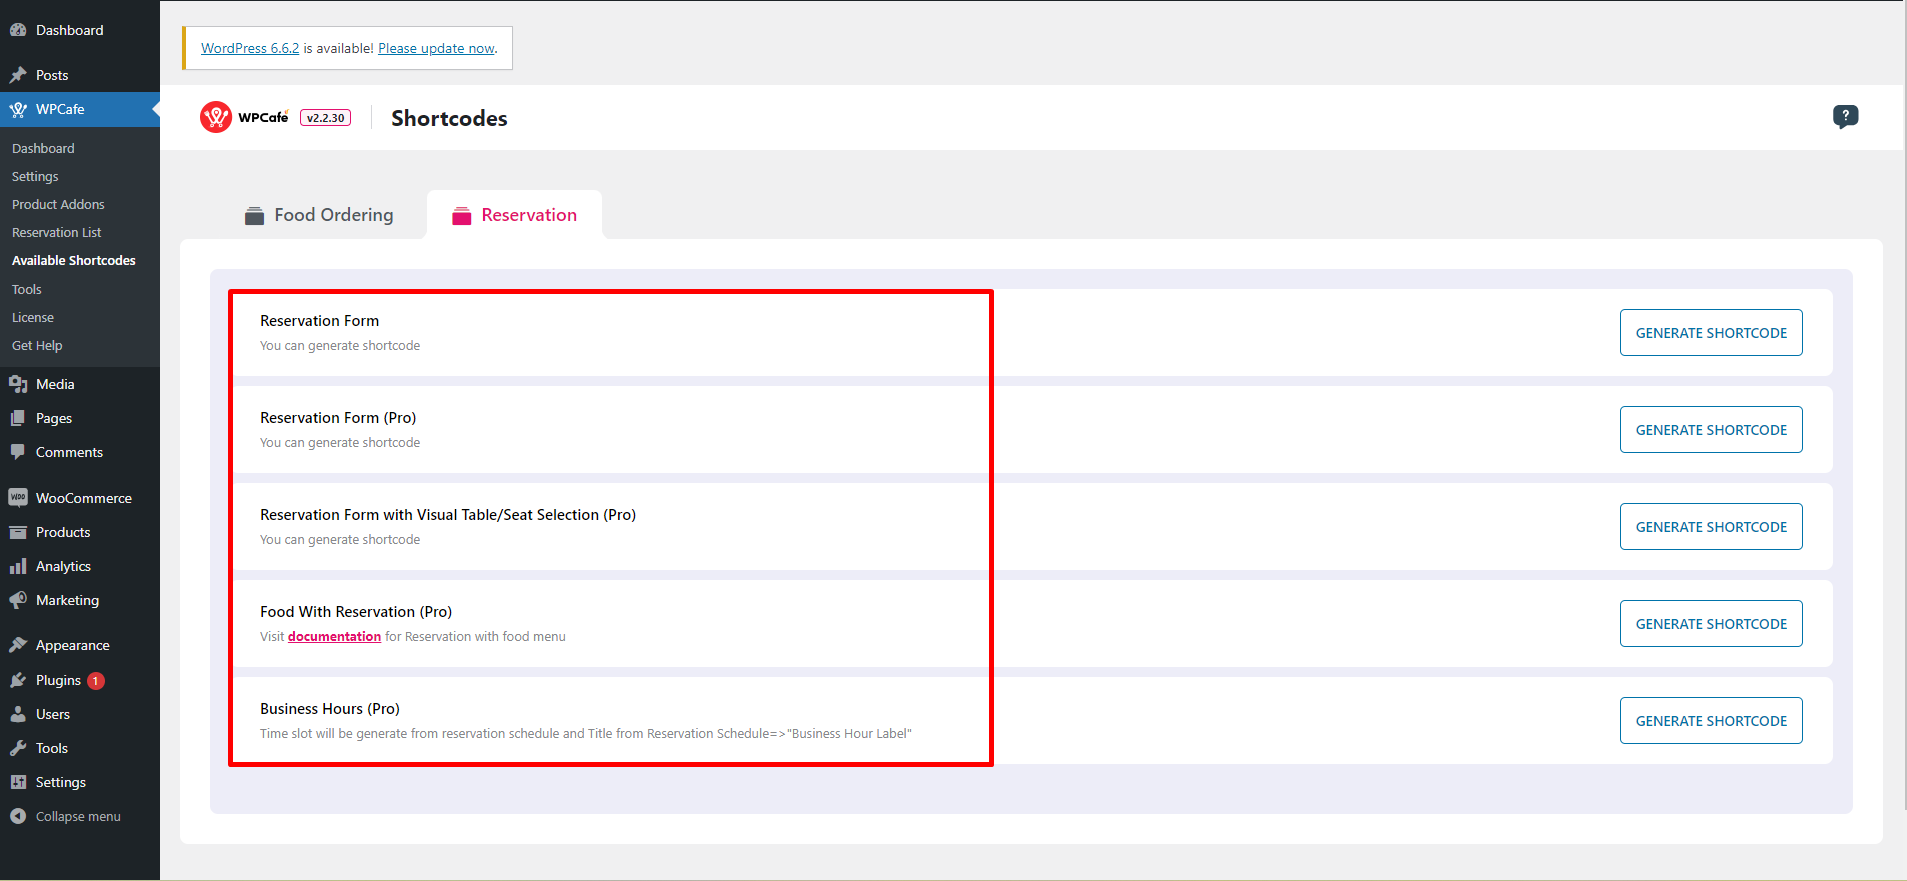
Task: Click the WPCafe icon in the sidebar menu
Action: [18, 109]
